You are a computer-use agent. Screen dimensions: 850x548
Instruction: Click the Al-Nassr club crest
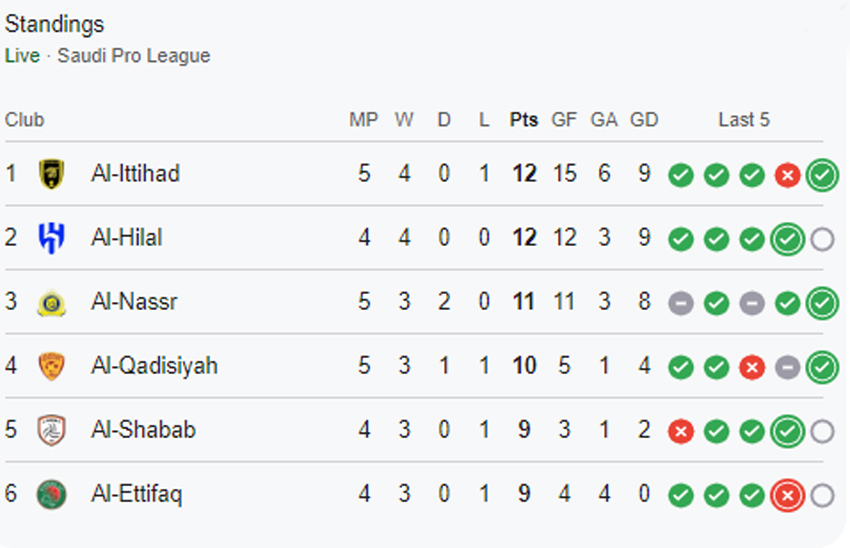[x=51, y=302]
